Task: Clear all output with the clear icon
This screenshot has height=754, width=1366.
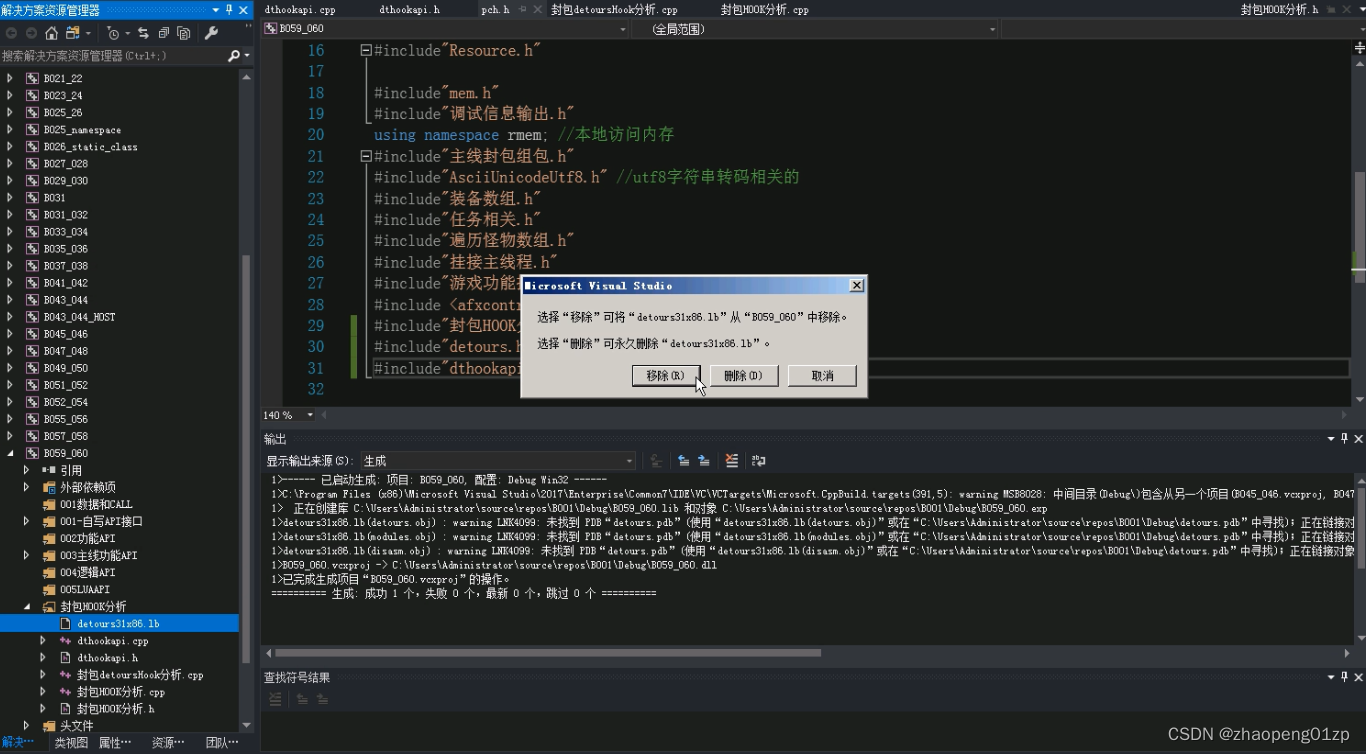Action: click(x=732, y=461)
